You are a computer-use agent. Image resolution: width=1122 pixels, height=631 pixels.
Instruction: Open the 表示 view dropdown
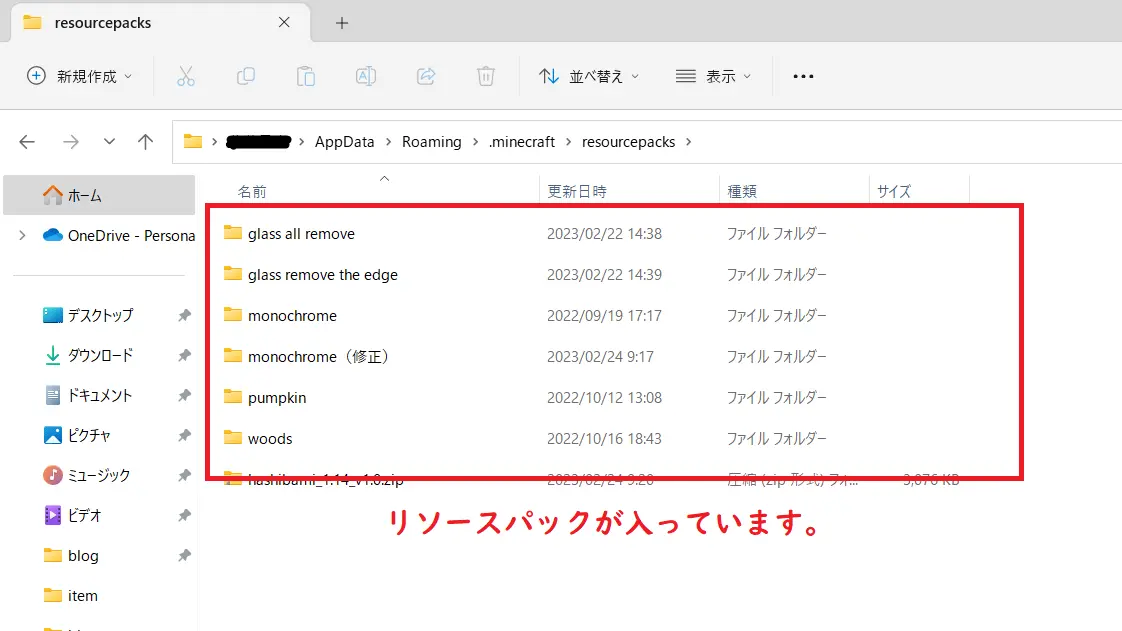pos(714,76)
